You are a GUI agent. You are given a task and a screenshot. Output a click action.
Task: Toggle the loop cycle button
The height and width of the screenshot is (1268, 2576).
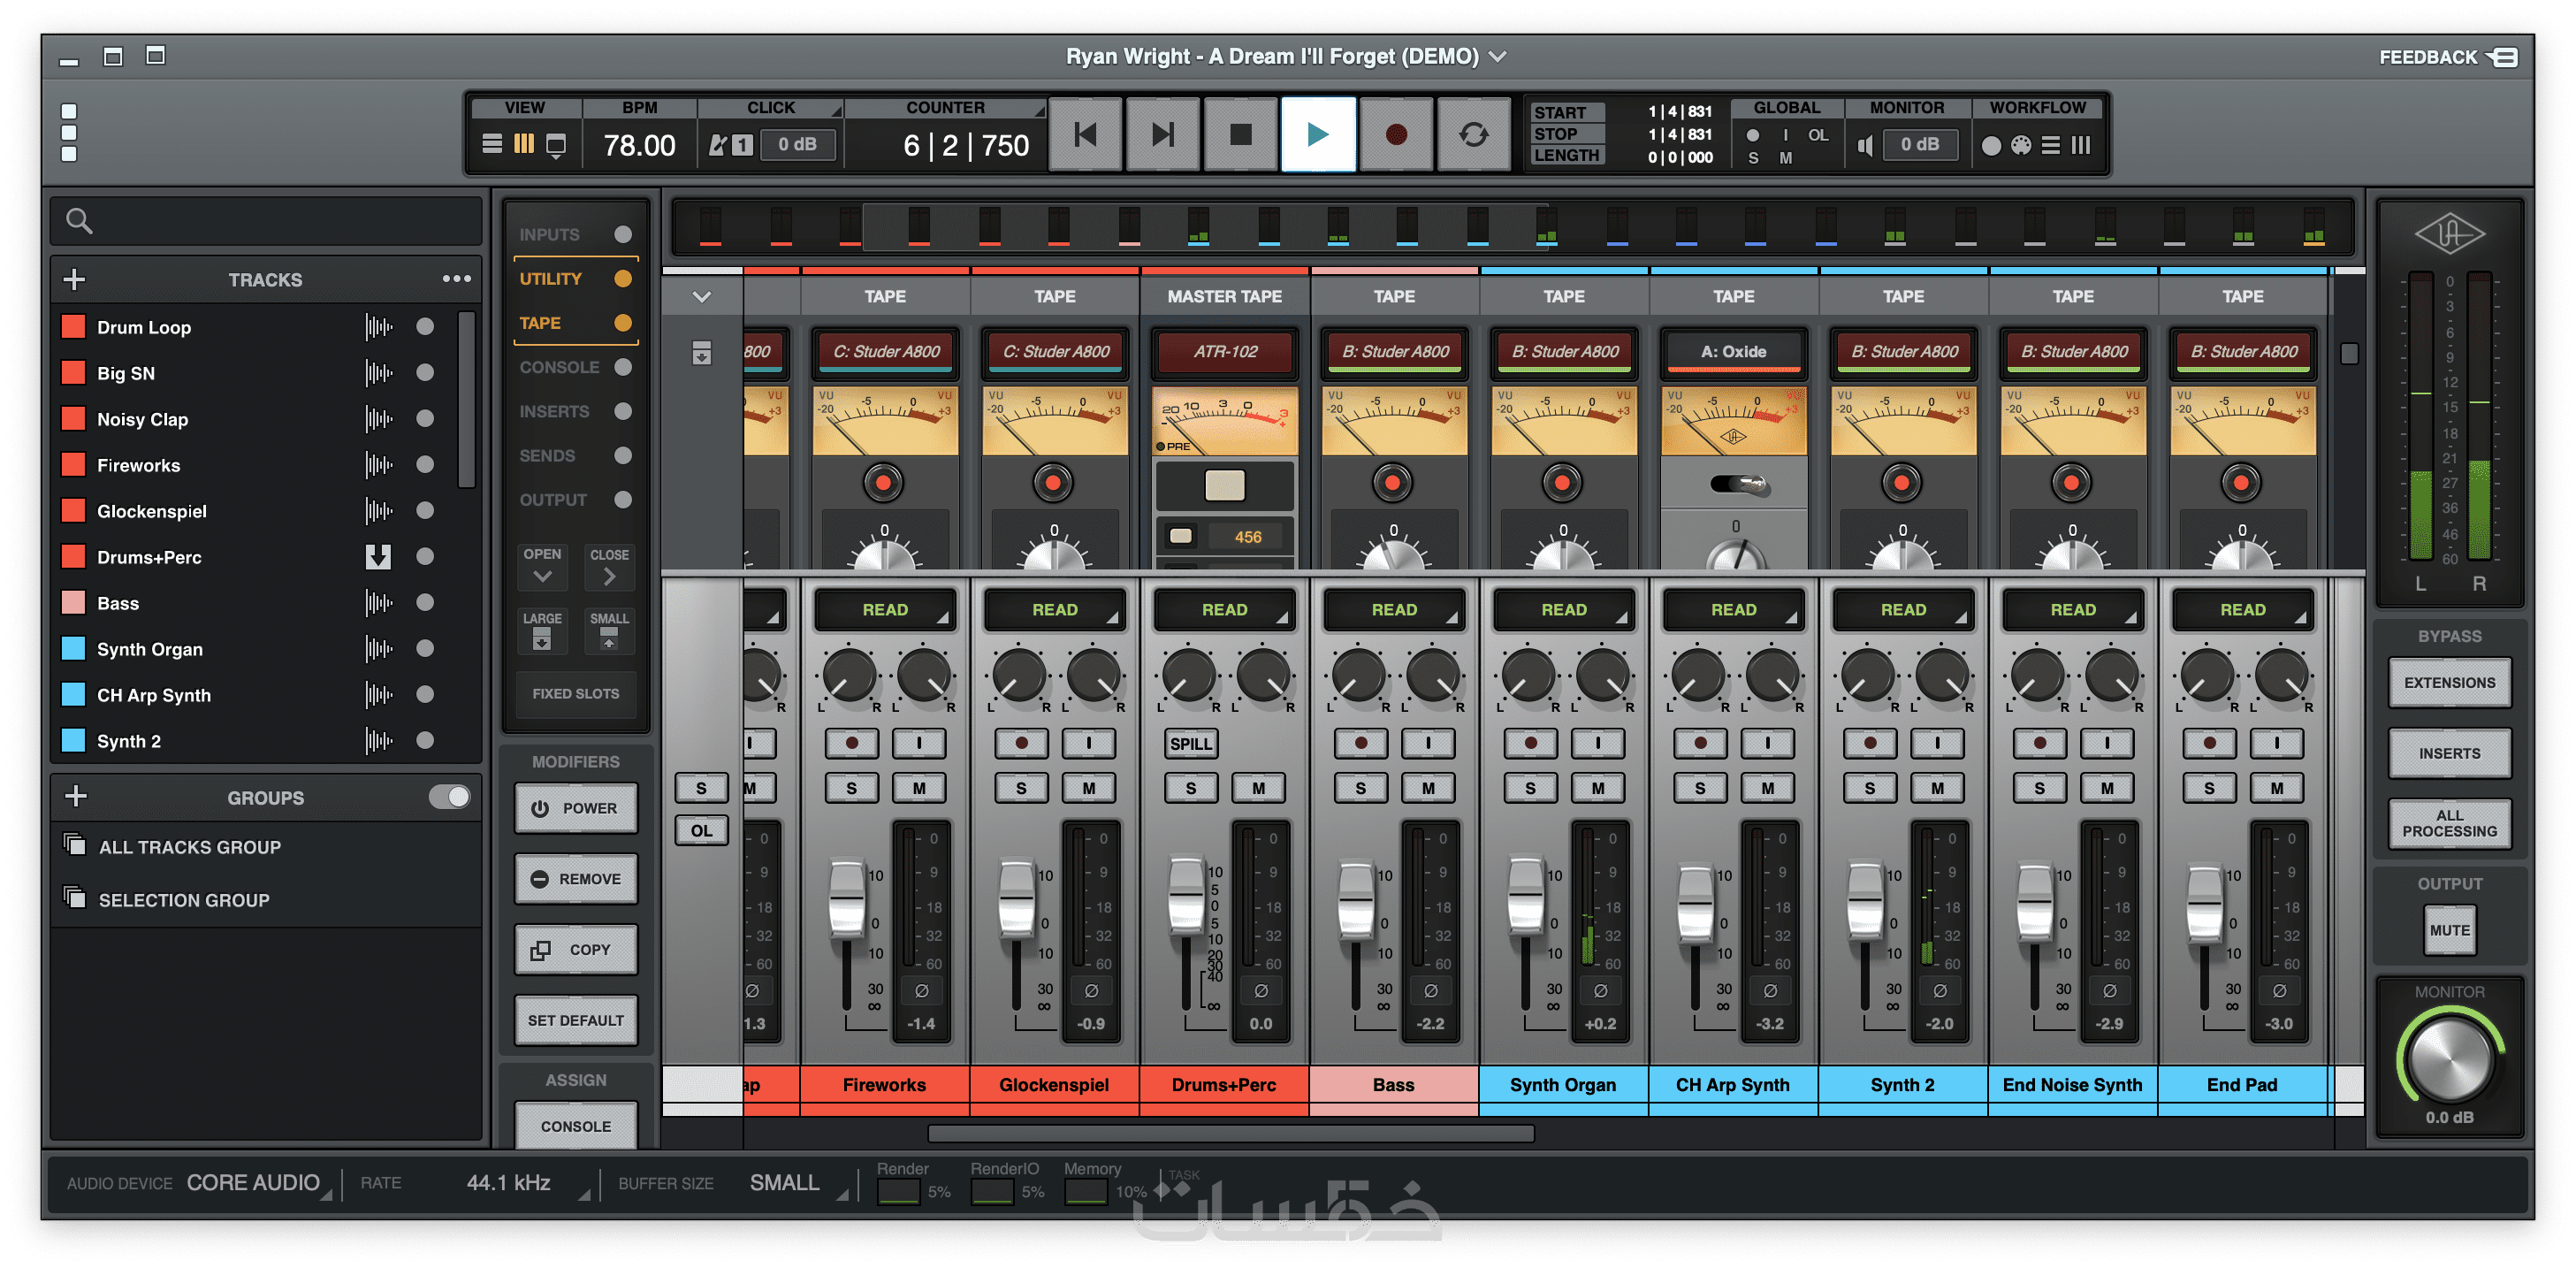pos(1472,135)
